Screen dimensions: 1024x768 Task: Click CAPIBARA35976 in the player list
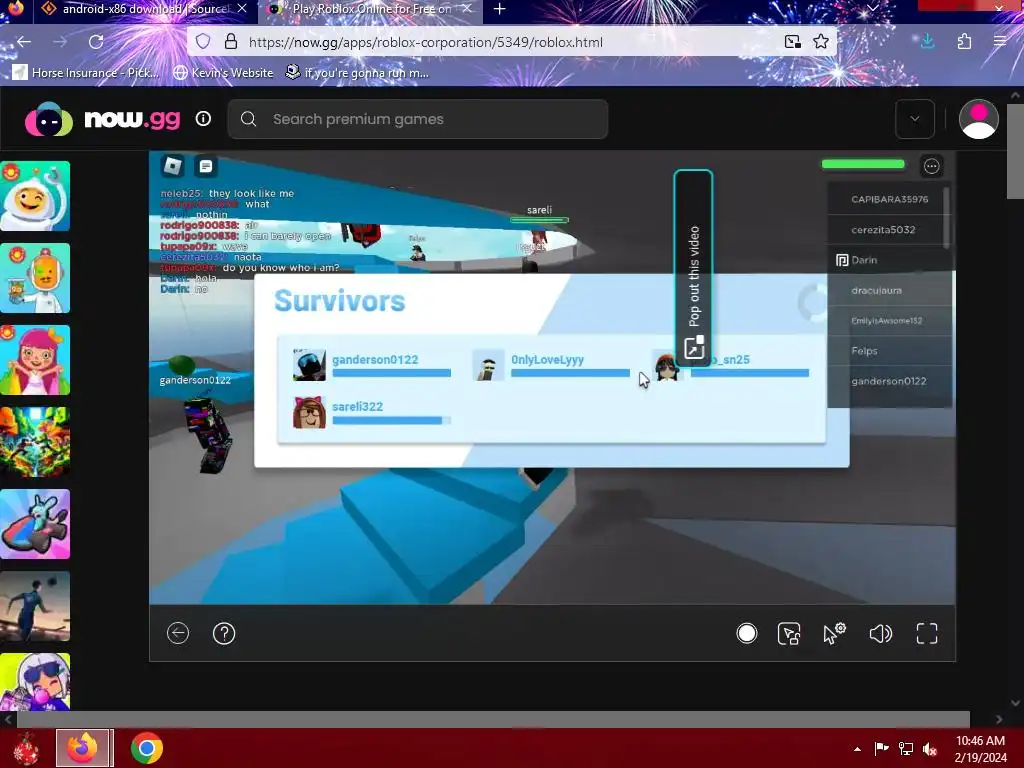click(x=889, y=199)
